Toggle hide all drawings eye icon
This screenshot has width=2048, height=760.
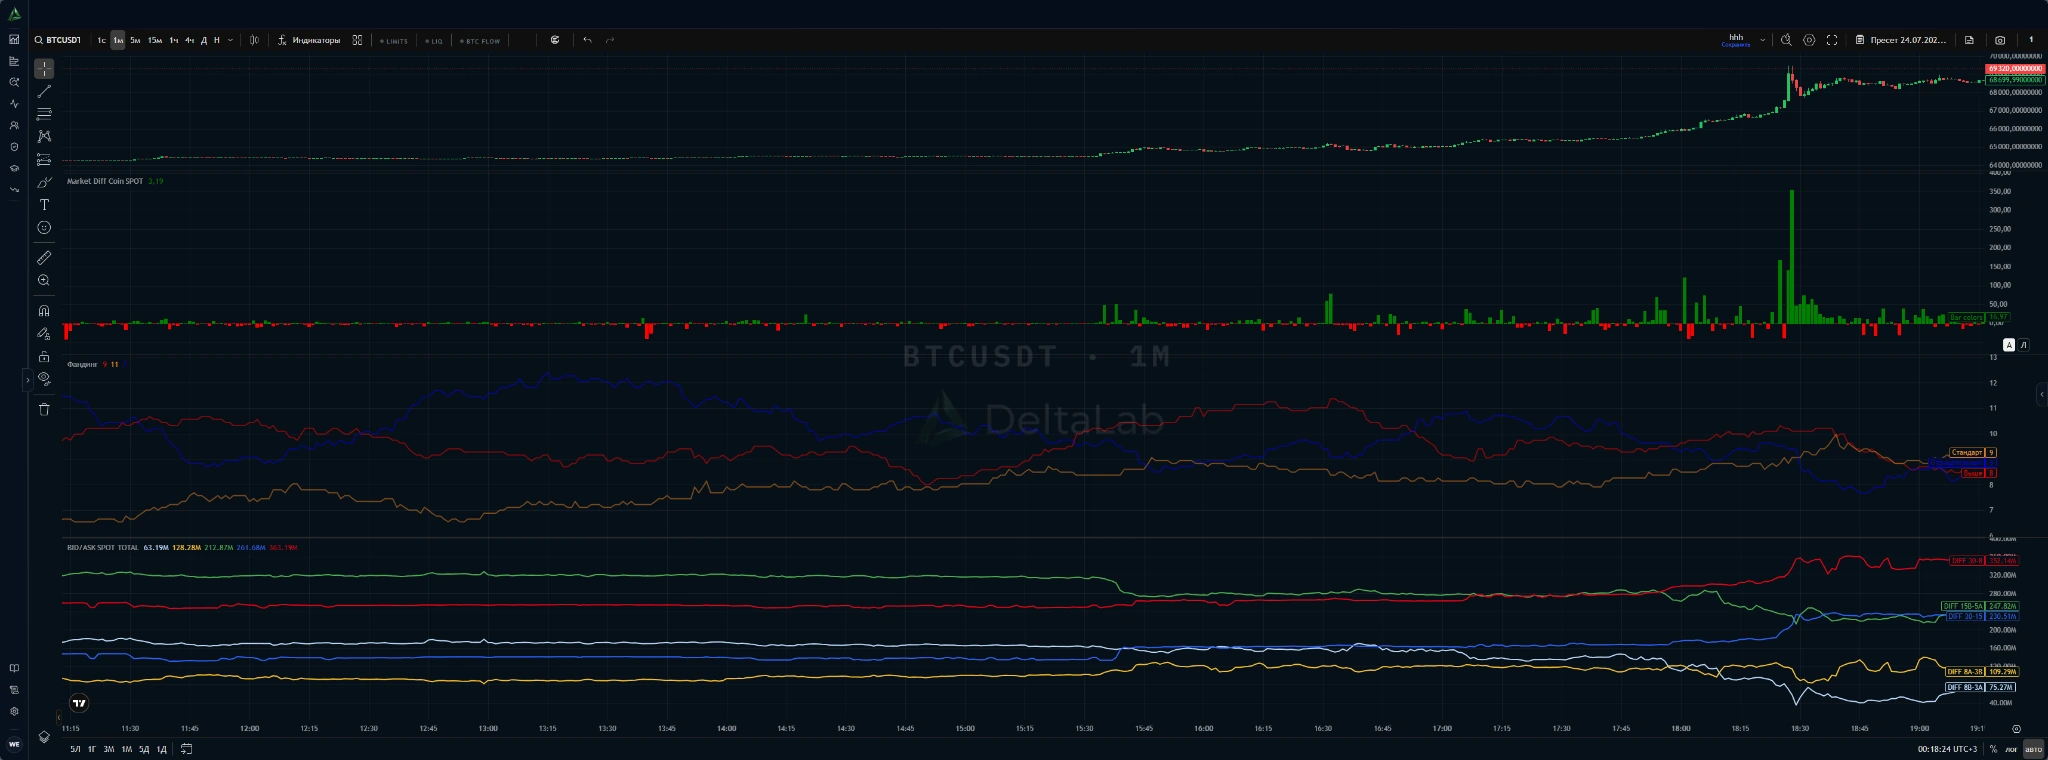point(44,379)
